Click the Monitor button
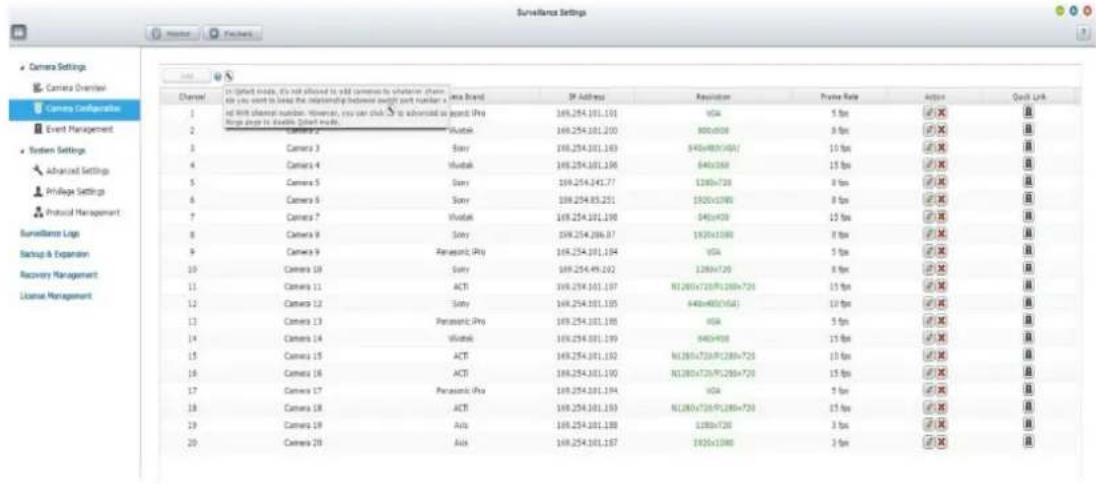The image size is (1096, 484). [x=173, y=33]
